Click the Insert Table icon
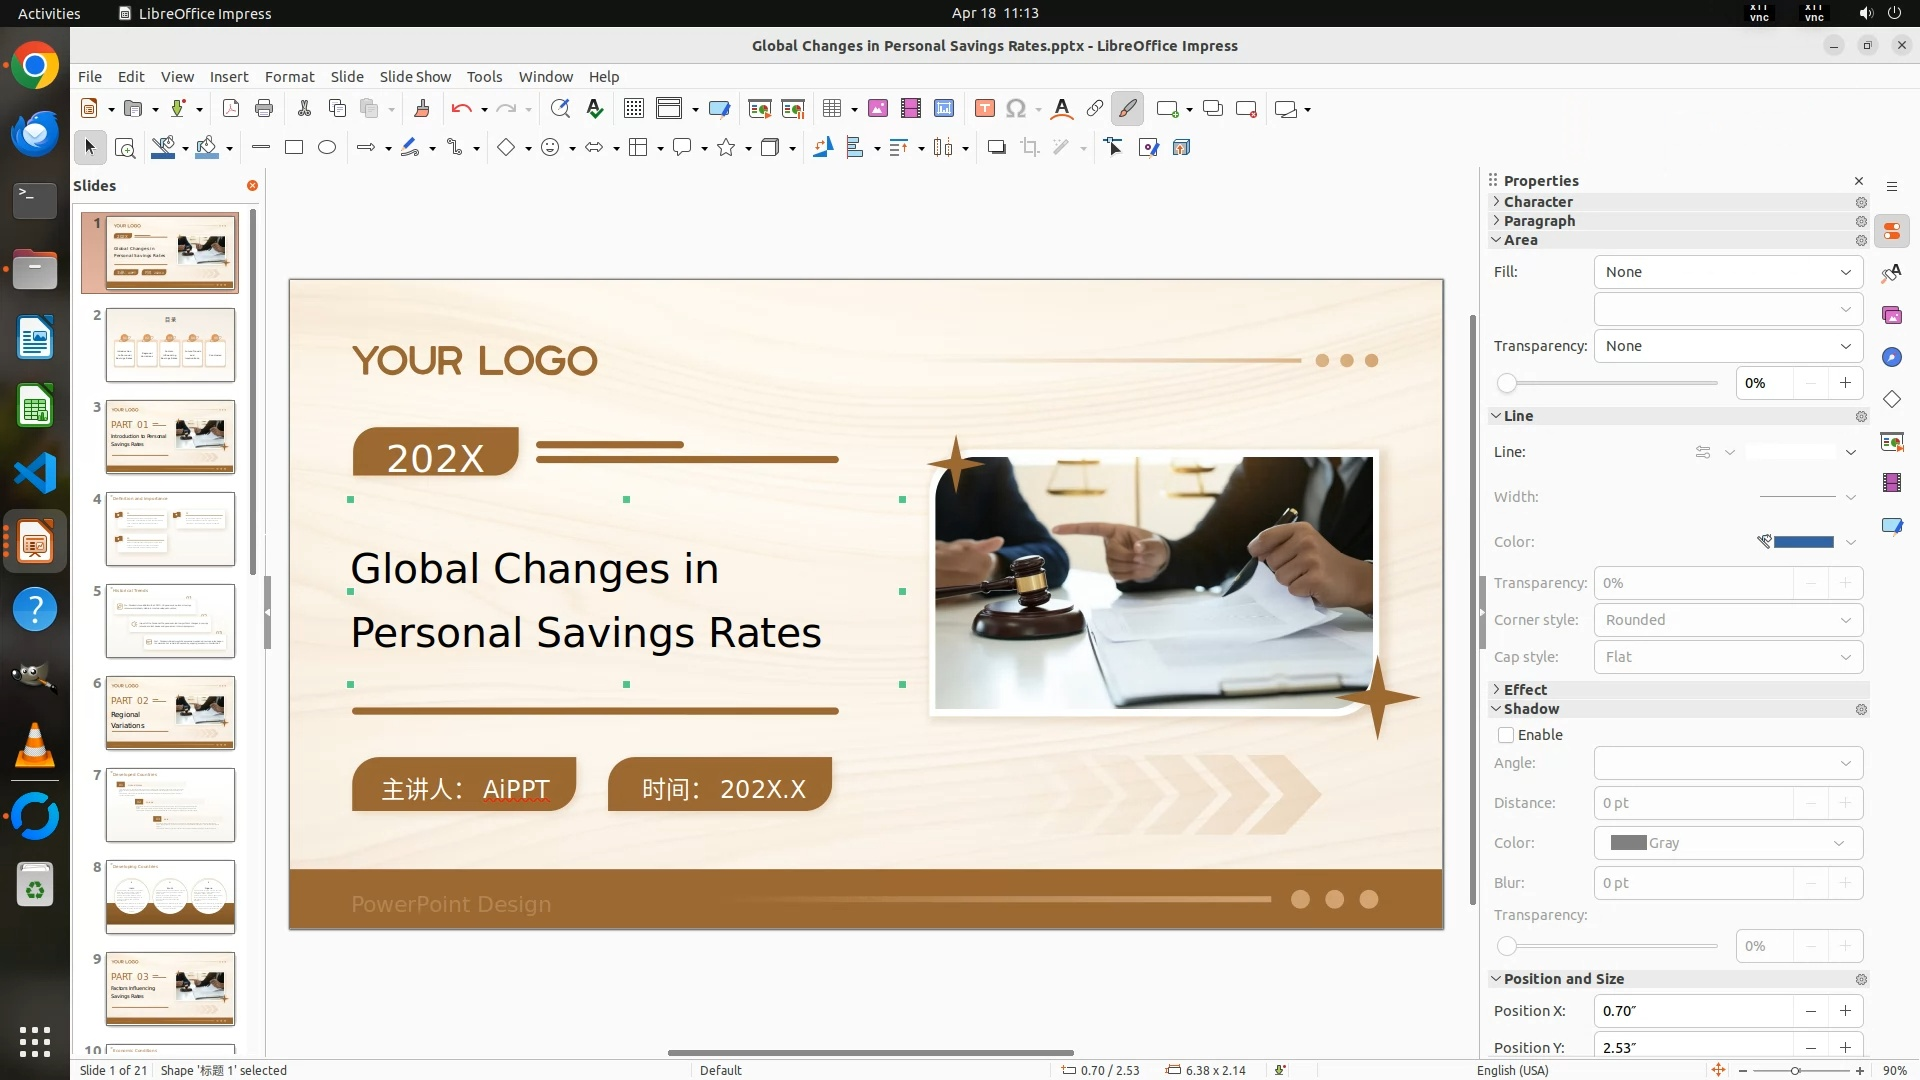1920x1080 pixels. 832,109
